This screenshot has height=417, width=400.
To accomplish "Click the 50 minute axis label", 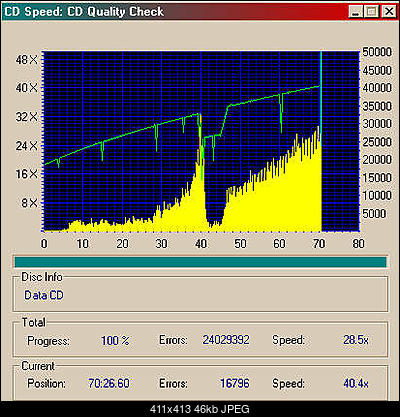I will (240, 244).
